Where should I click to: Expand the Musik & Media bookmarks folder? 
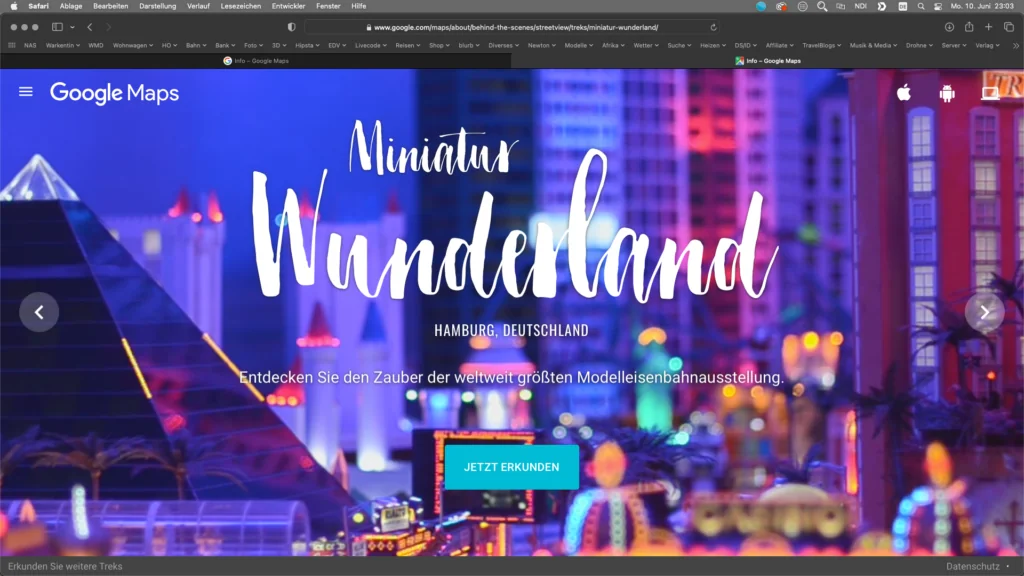[x=873, y=46]
